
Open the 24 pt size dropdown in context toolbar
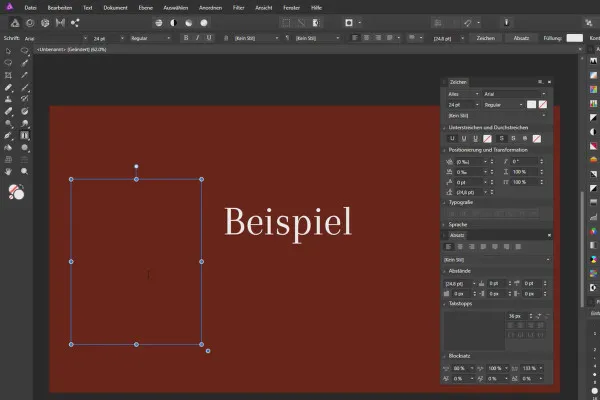tap(109, 38)
